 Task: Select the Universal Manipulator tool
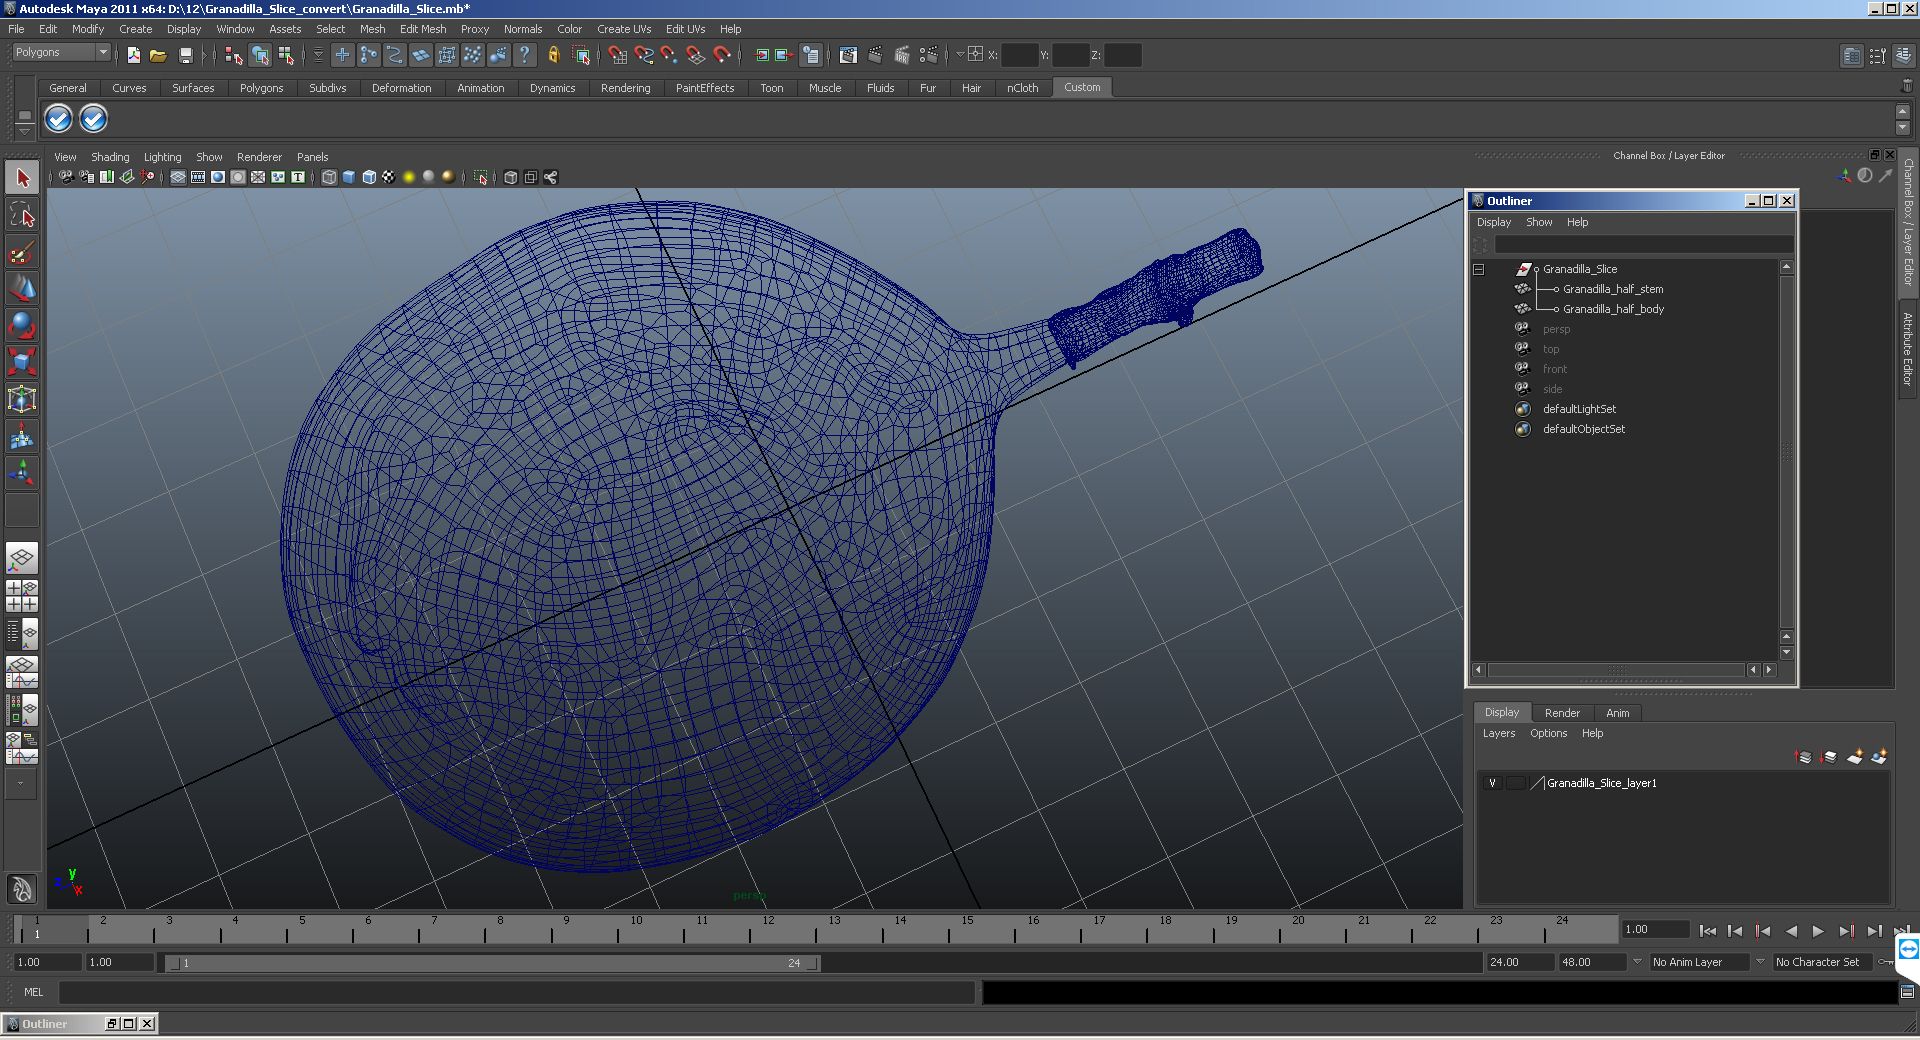tap(22, 399)
